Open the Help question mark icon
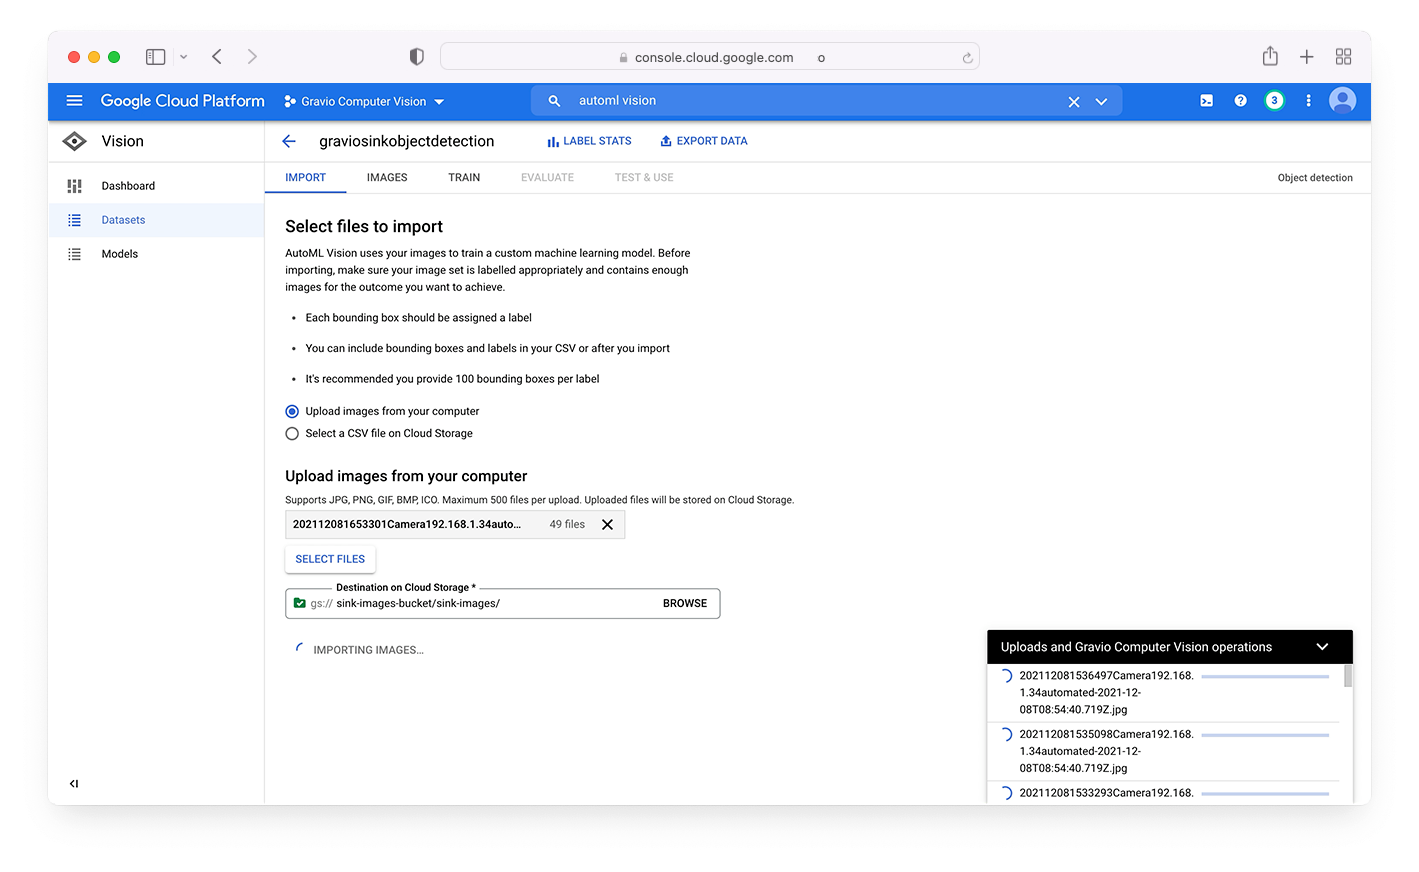The image size is (1419, 872). pos(1241,101)
